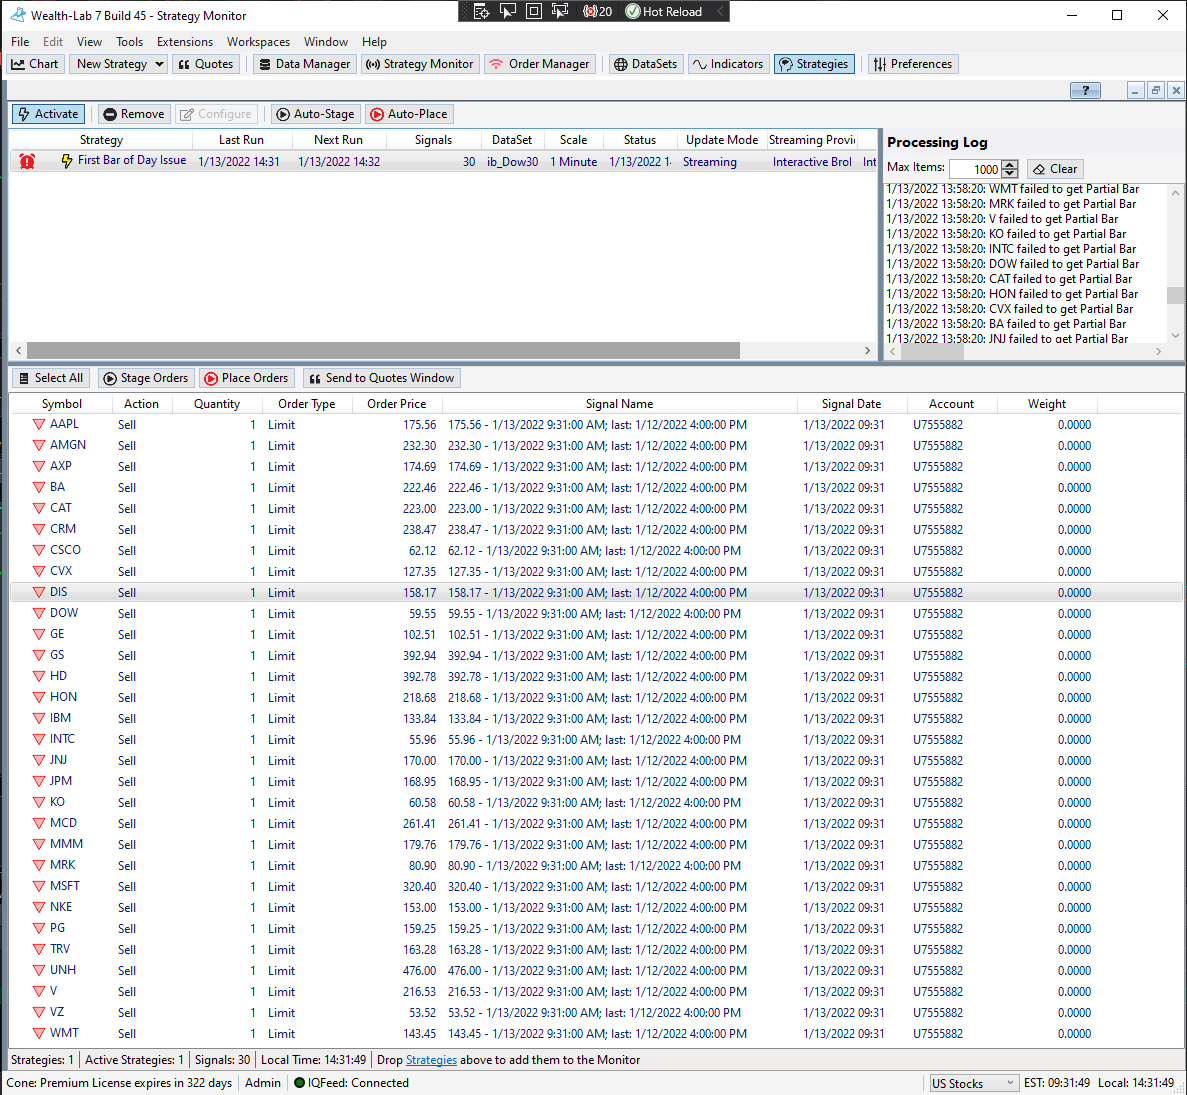Clear the Processing Log
The height and width of the screenshot is (1095, 1187).
tap(1055, 169)
